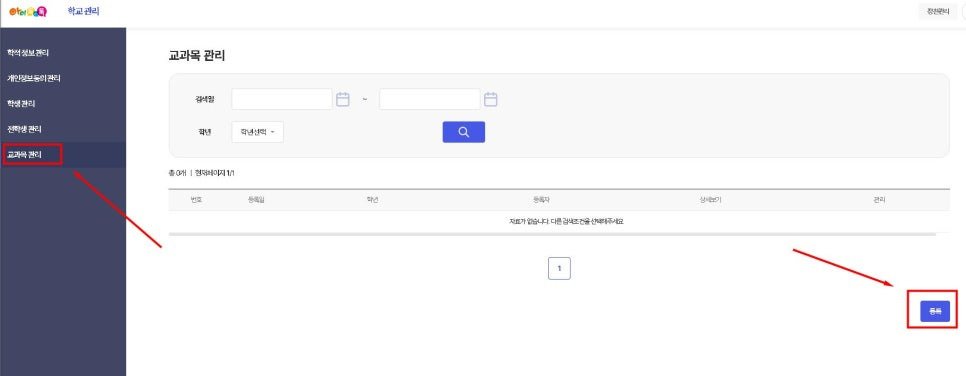This screenshot has width=966, height=376.
Task: Select 개인정보동의 관리 in the sidebar
Action: coord(33,78)
